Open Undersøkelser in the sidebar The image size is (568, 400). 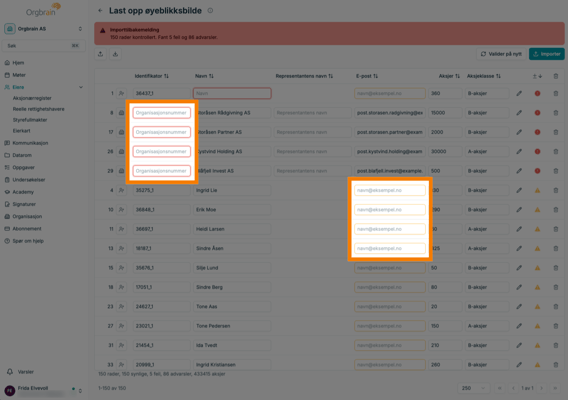[29, 180]
